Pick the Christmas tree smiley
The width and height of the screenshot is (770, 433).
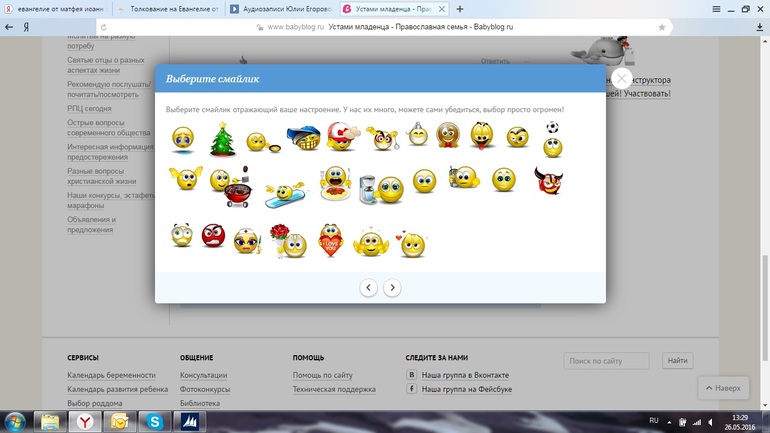221,139
